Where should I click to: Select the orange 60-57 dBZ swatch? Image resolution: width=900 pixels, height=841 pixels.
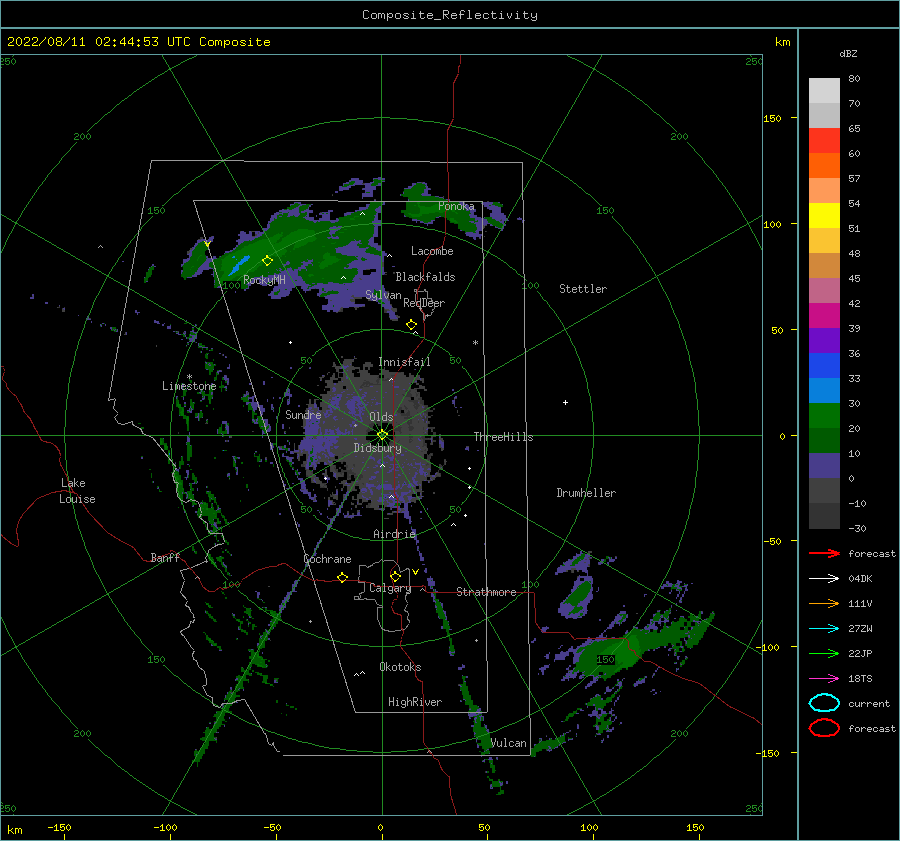click(824, 166)
